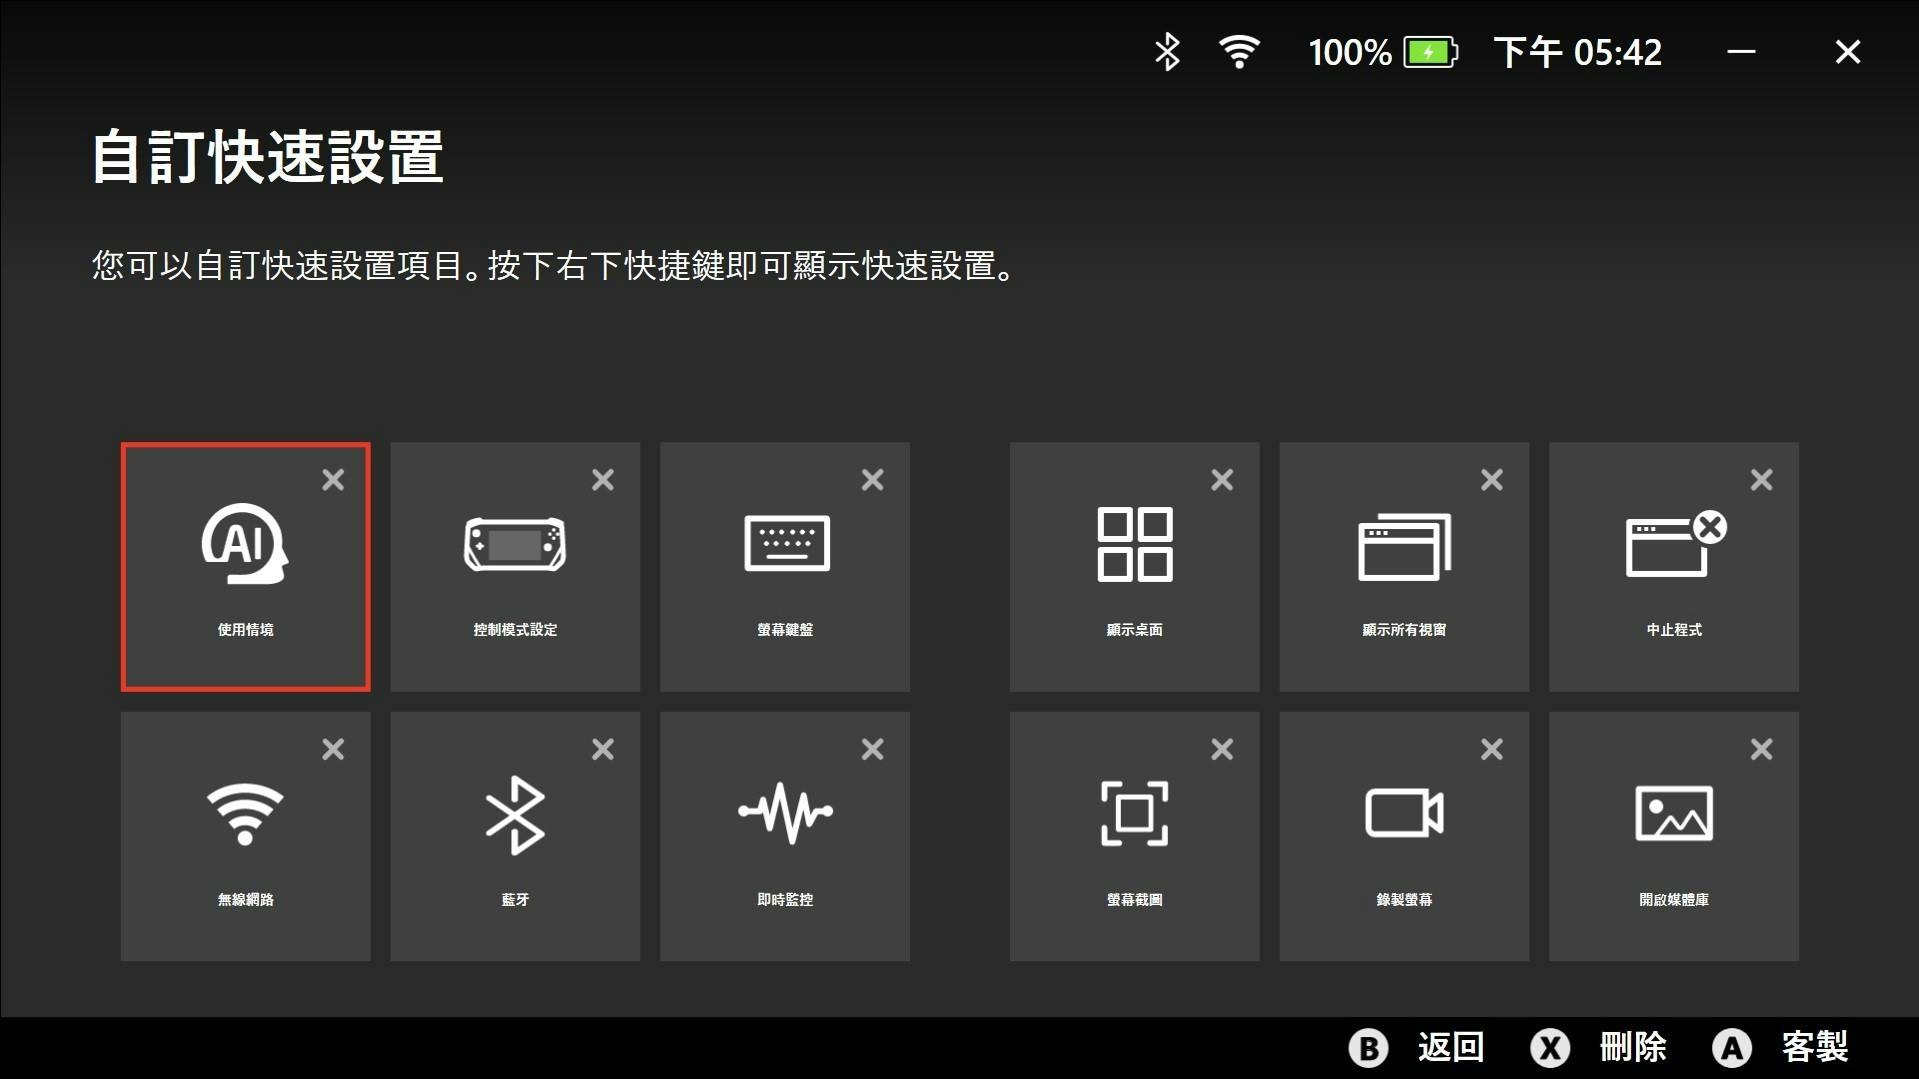Screen dimensions: 1919x1079
Task: Click the 下午 05:42 clock text
Action: [x=1578, y=52]
